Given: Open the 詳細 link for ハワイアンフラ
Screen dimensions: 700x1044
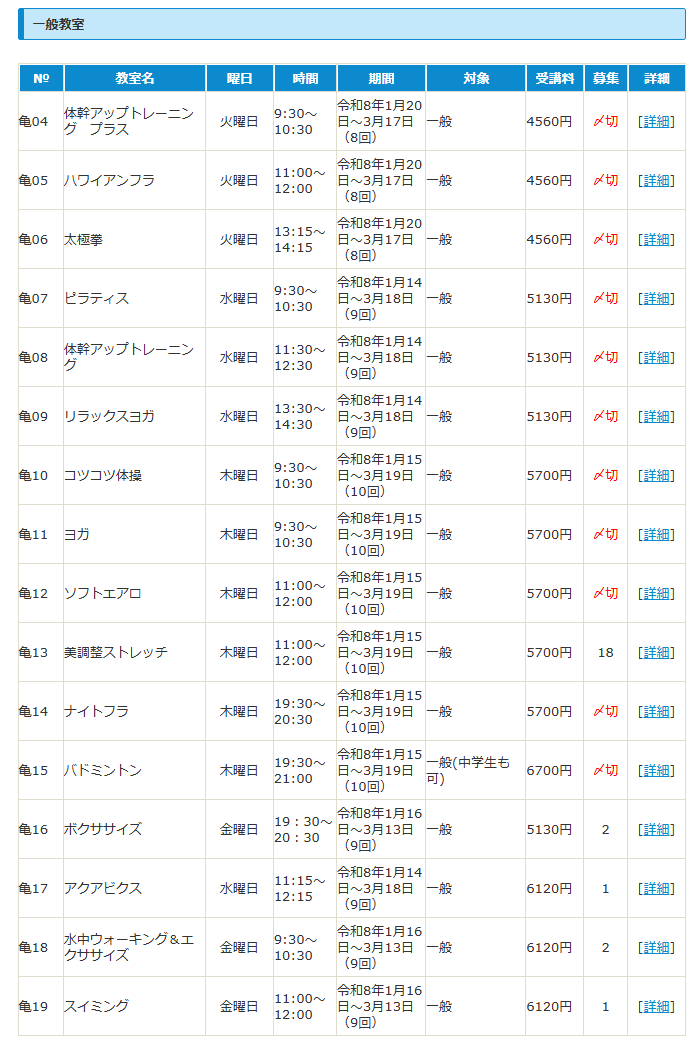Looking at the screenshot, I should coord(656,181).
